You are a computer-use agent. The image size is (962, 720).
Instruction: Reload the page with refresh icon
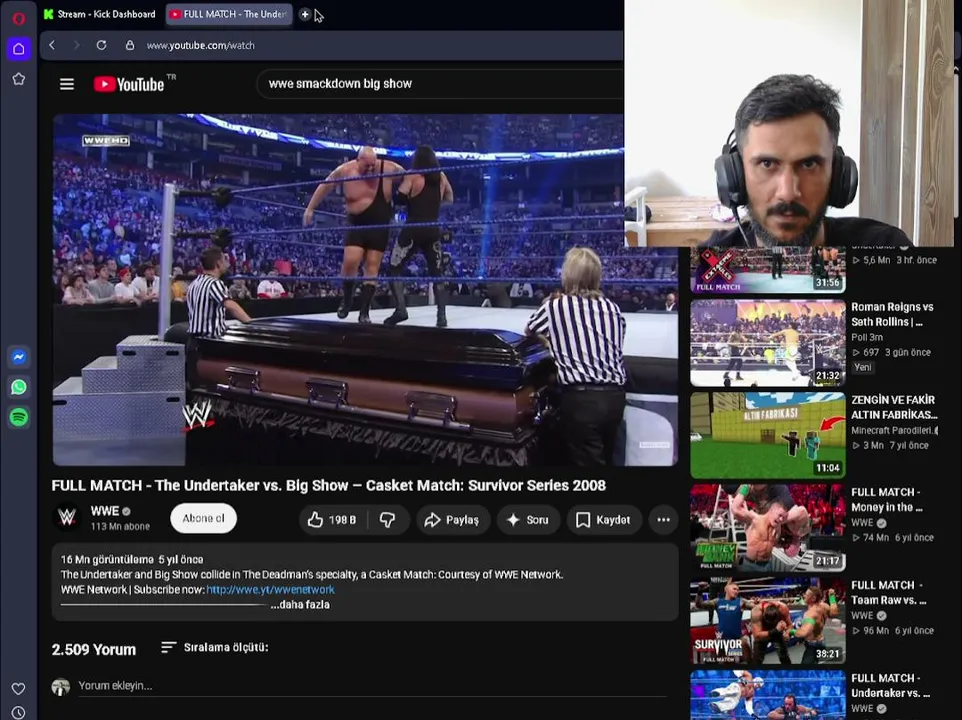coord(101,45)
